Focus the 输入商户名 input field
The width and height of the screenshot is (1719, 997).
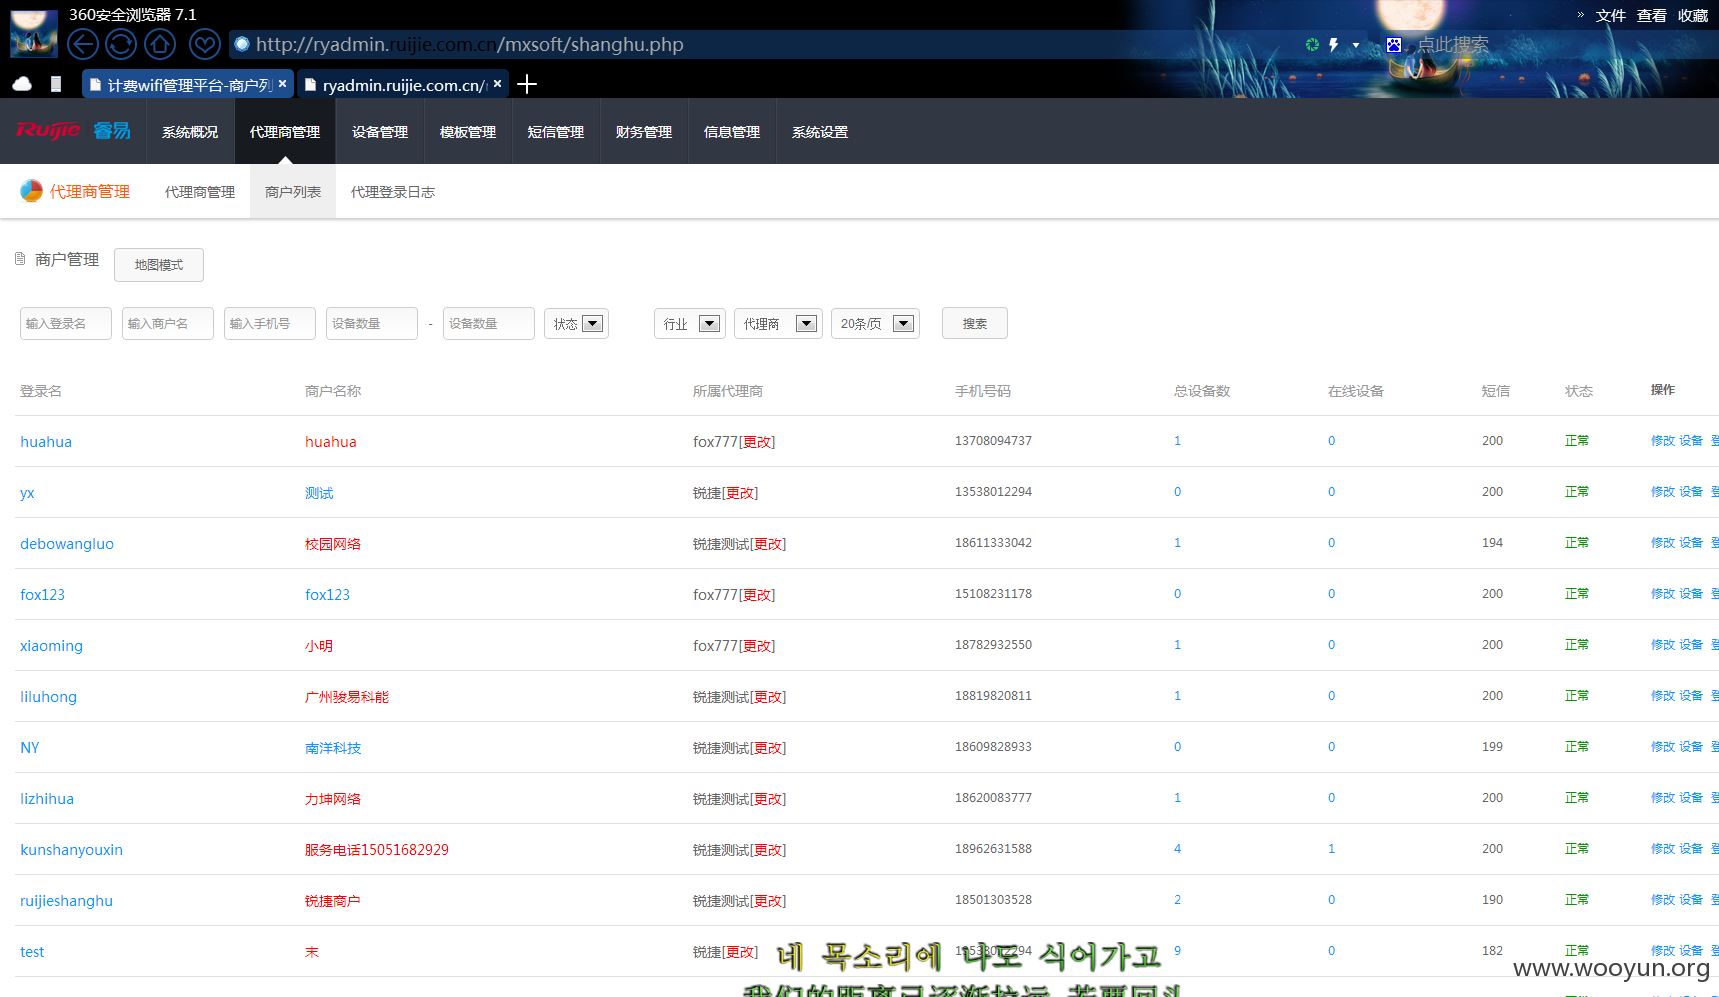168,323
